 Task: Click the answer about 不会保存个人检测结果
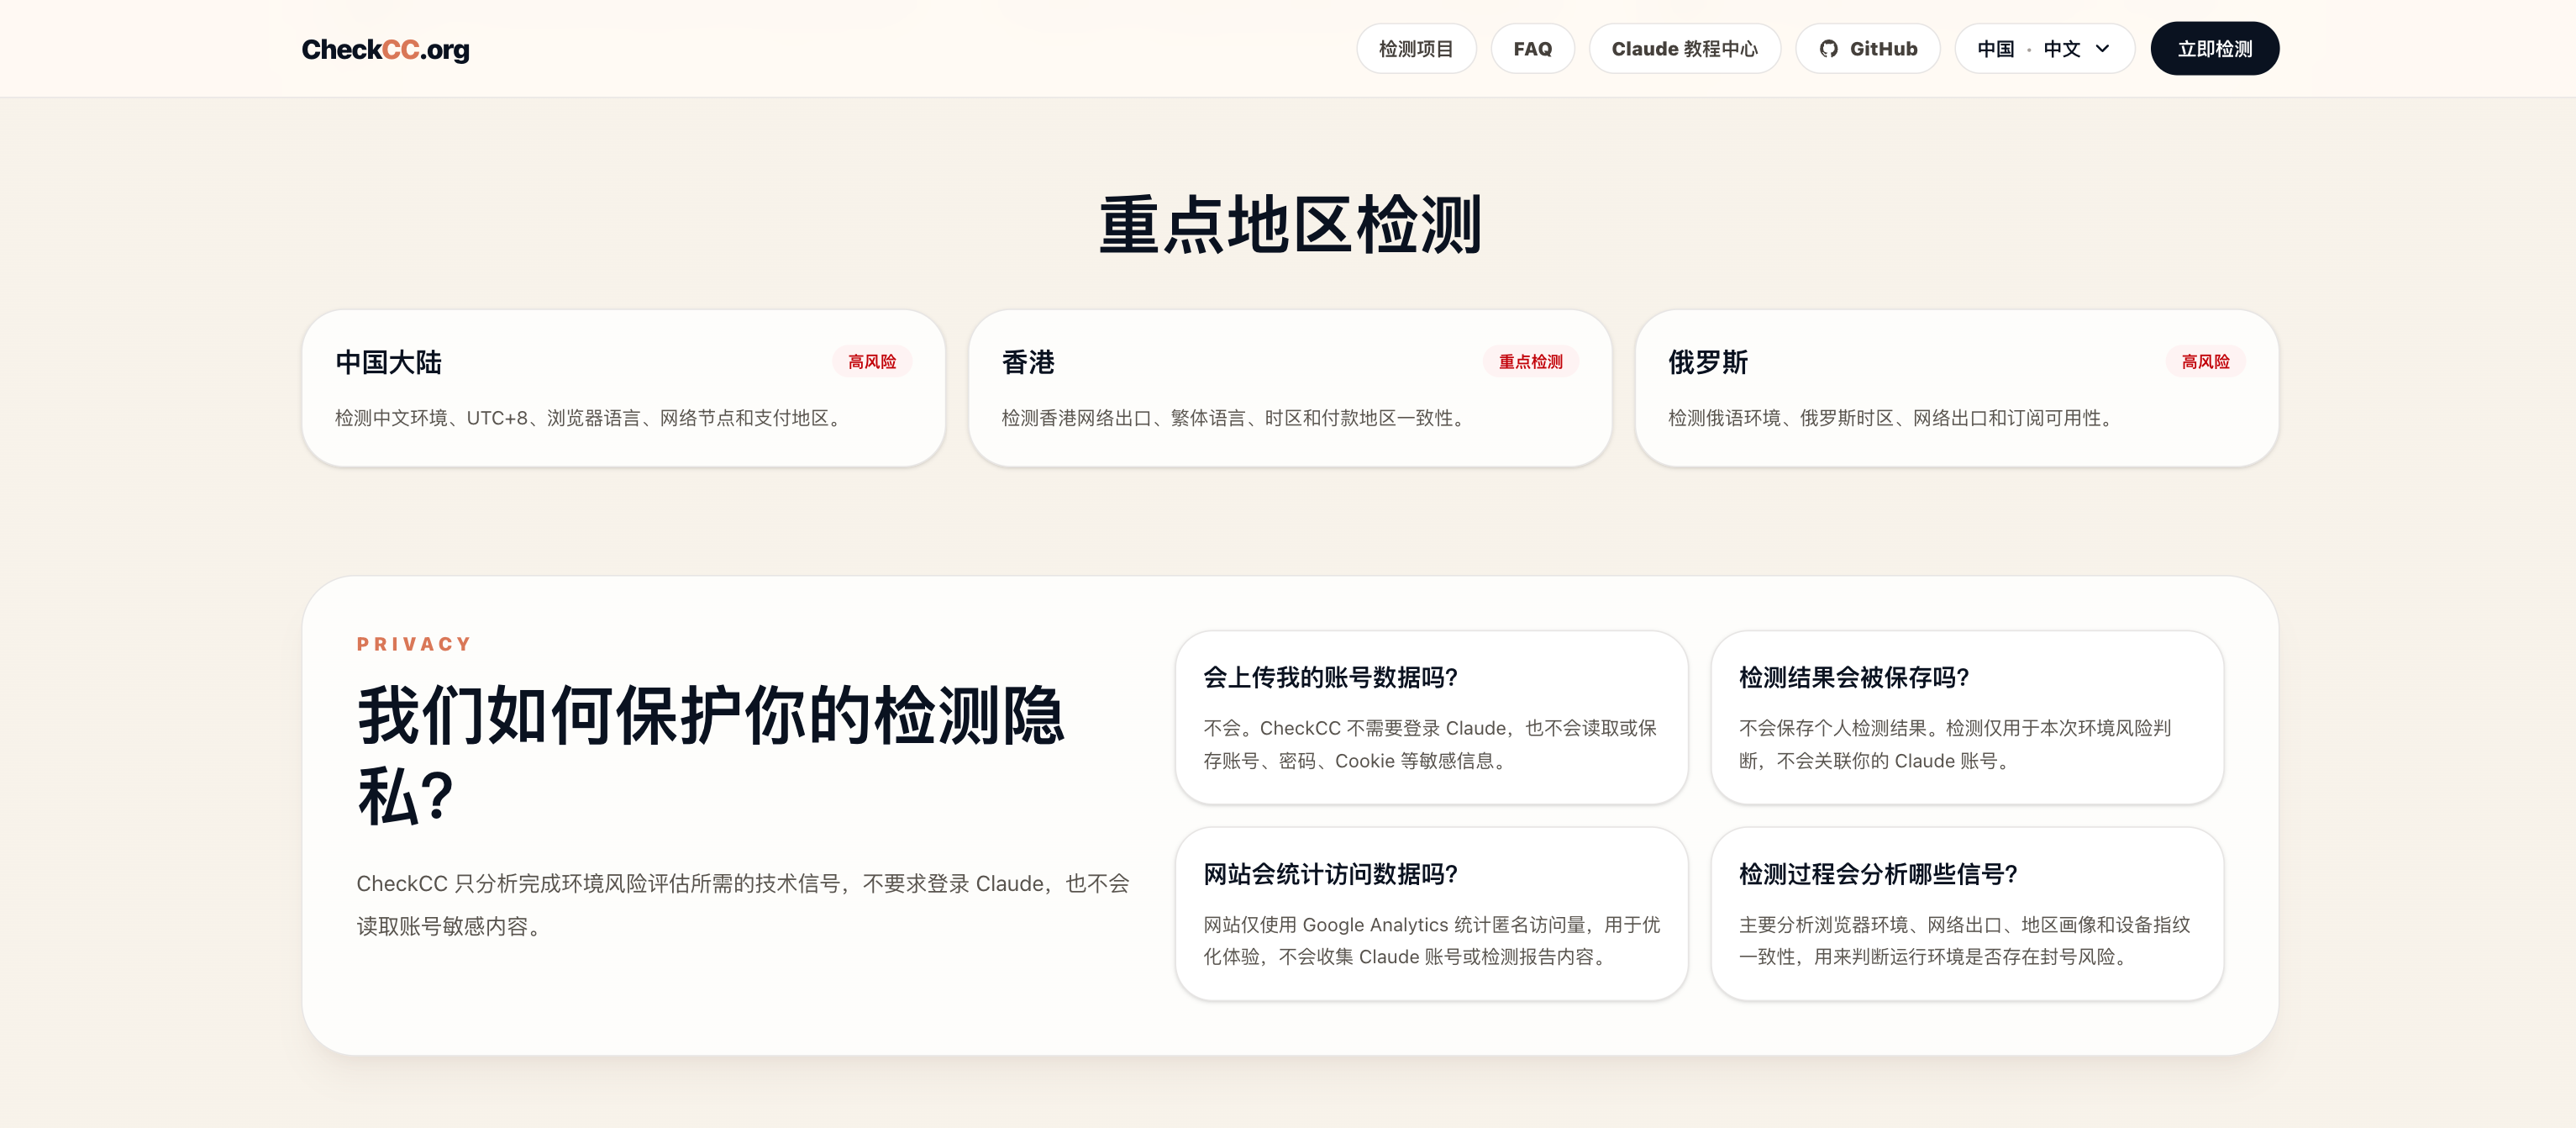coord(1955,744)
